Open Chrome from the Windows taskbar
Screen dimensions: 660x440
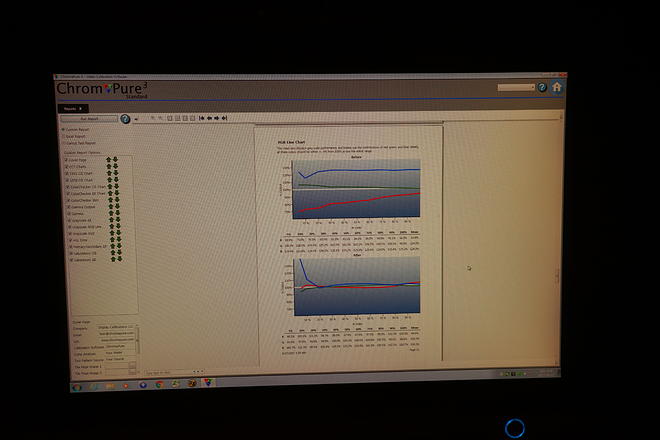[x=159, y=384]
